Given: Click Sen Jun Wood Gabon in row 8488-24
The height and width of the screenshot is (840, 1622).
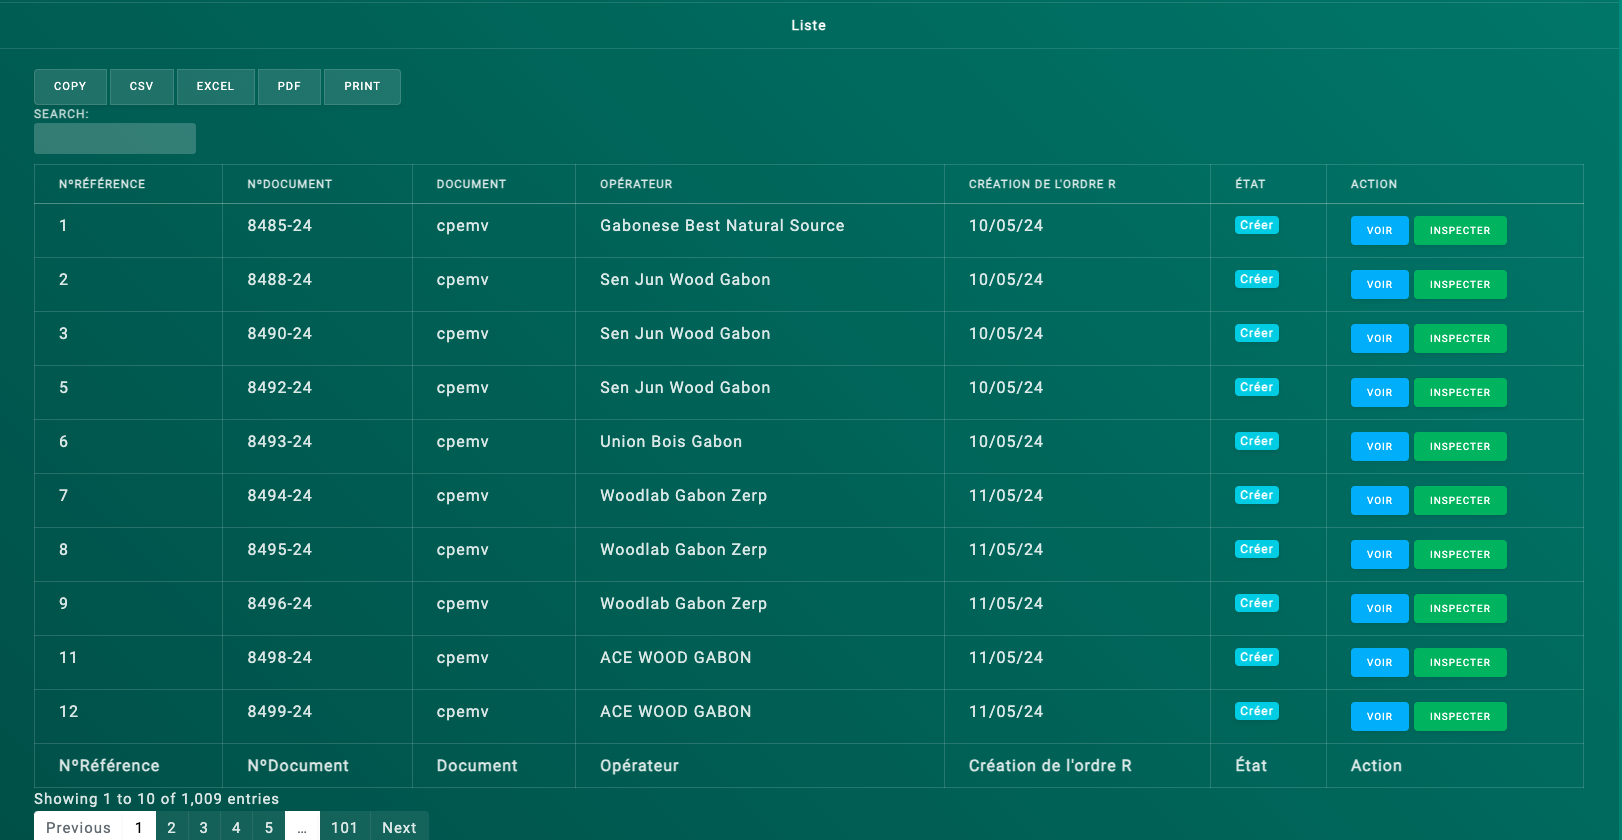Looking at the screenshot, I should pos(685,280).
